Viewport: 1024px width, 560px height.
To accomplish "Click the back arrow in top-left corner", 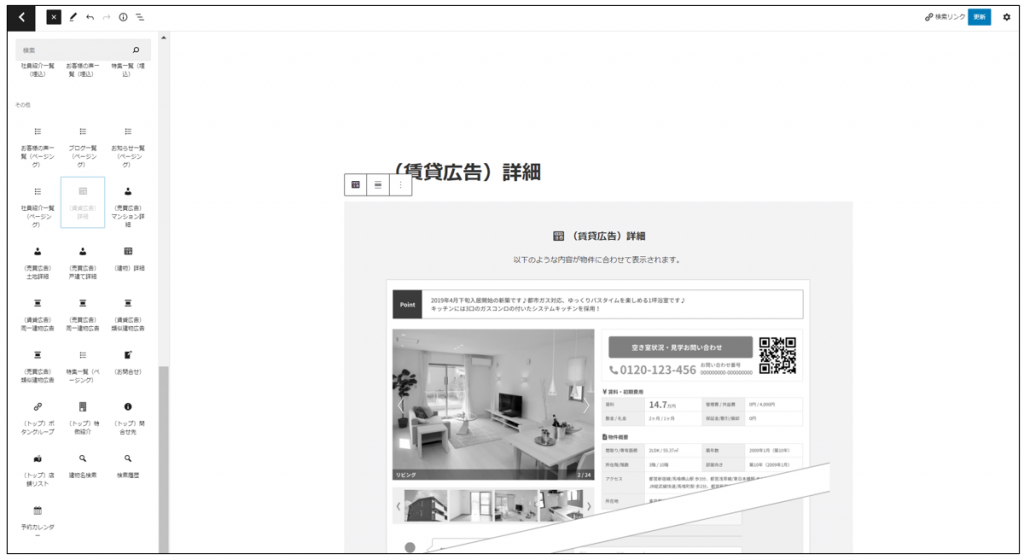I will point(23,17).
